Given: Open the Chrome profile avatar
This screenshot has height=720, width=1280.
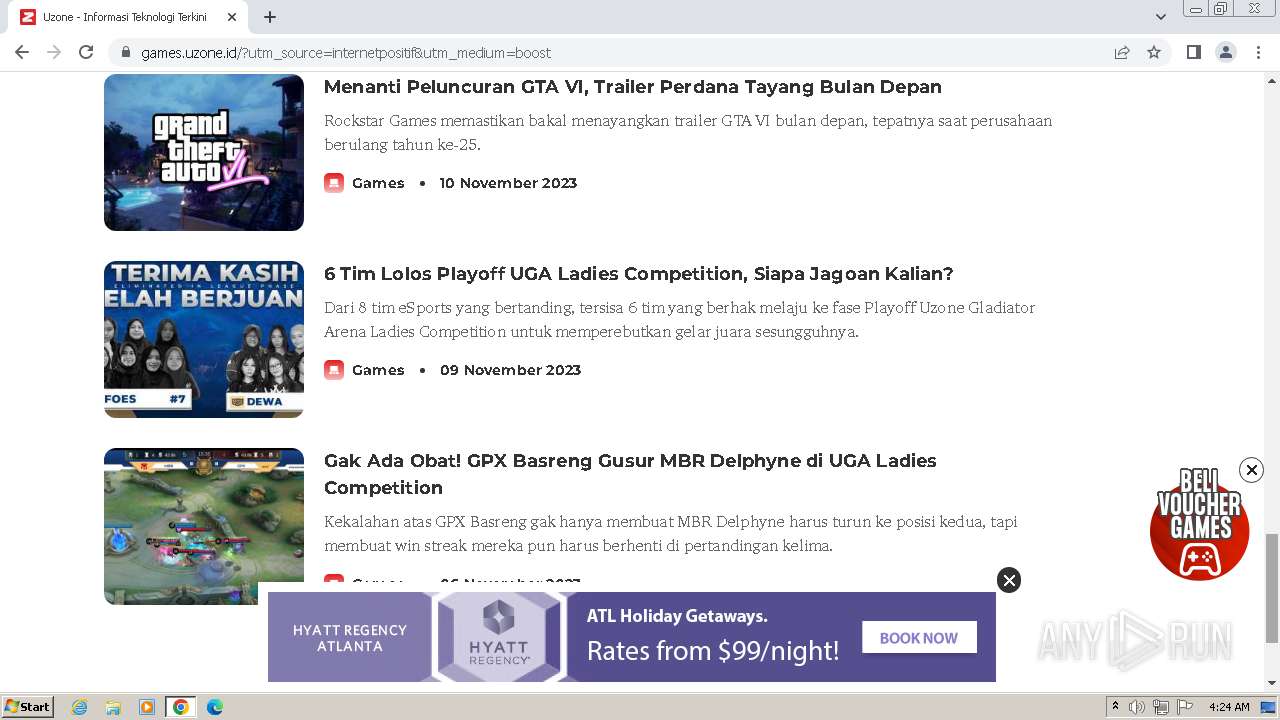Looking at the screenshot, I should 1225,53.
